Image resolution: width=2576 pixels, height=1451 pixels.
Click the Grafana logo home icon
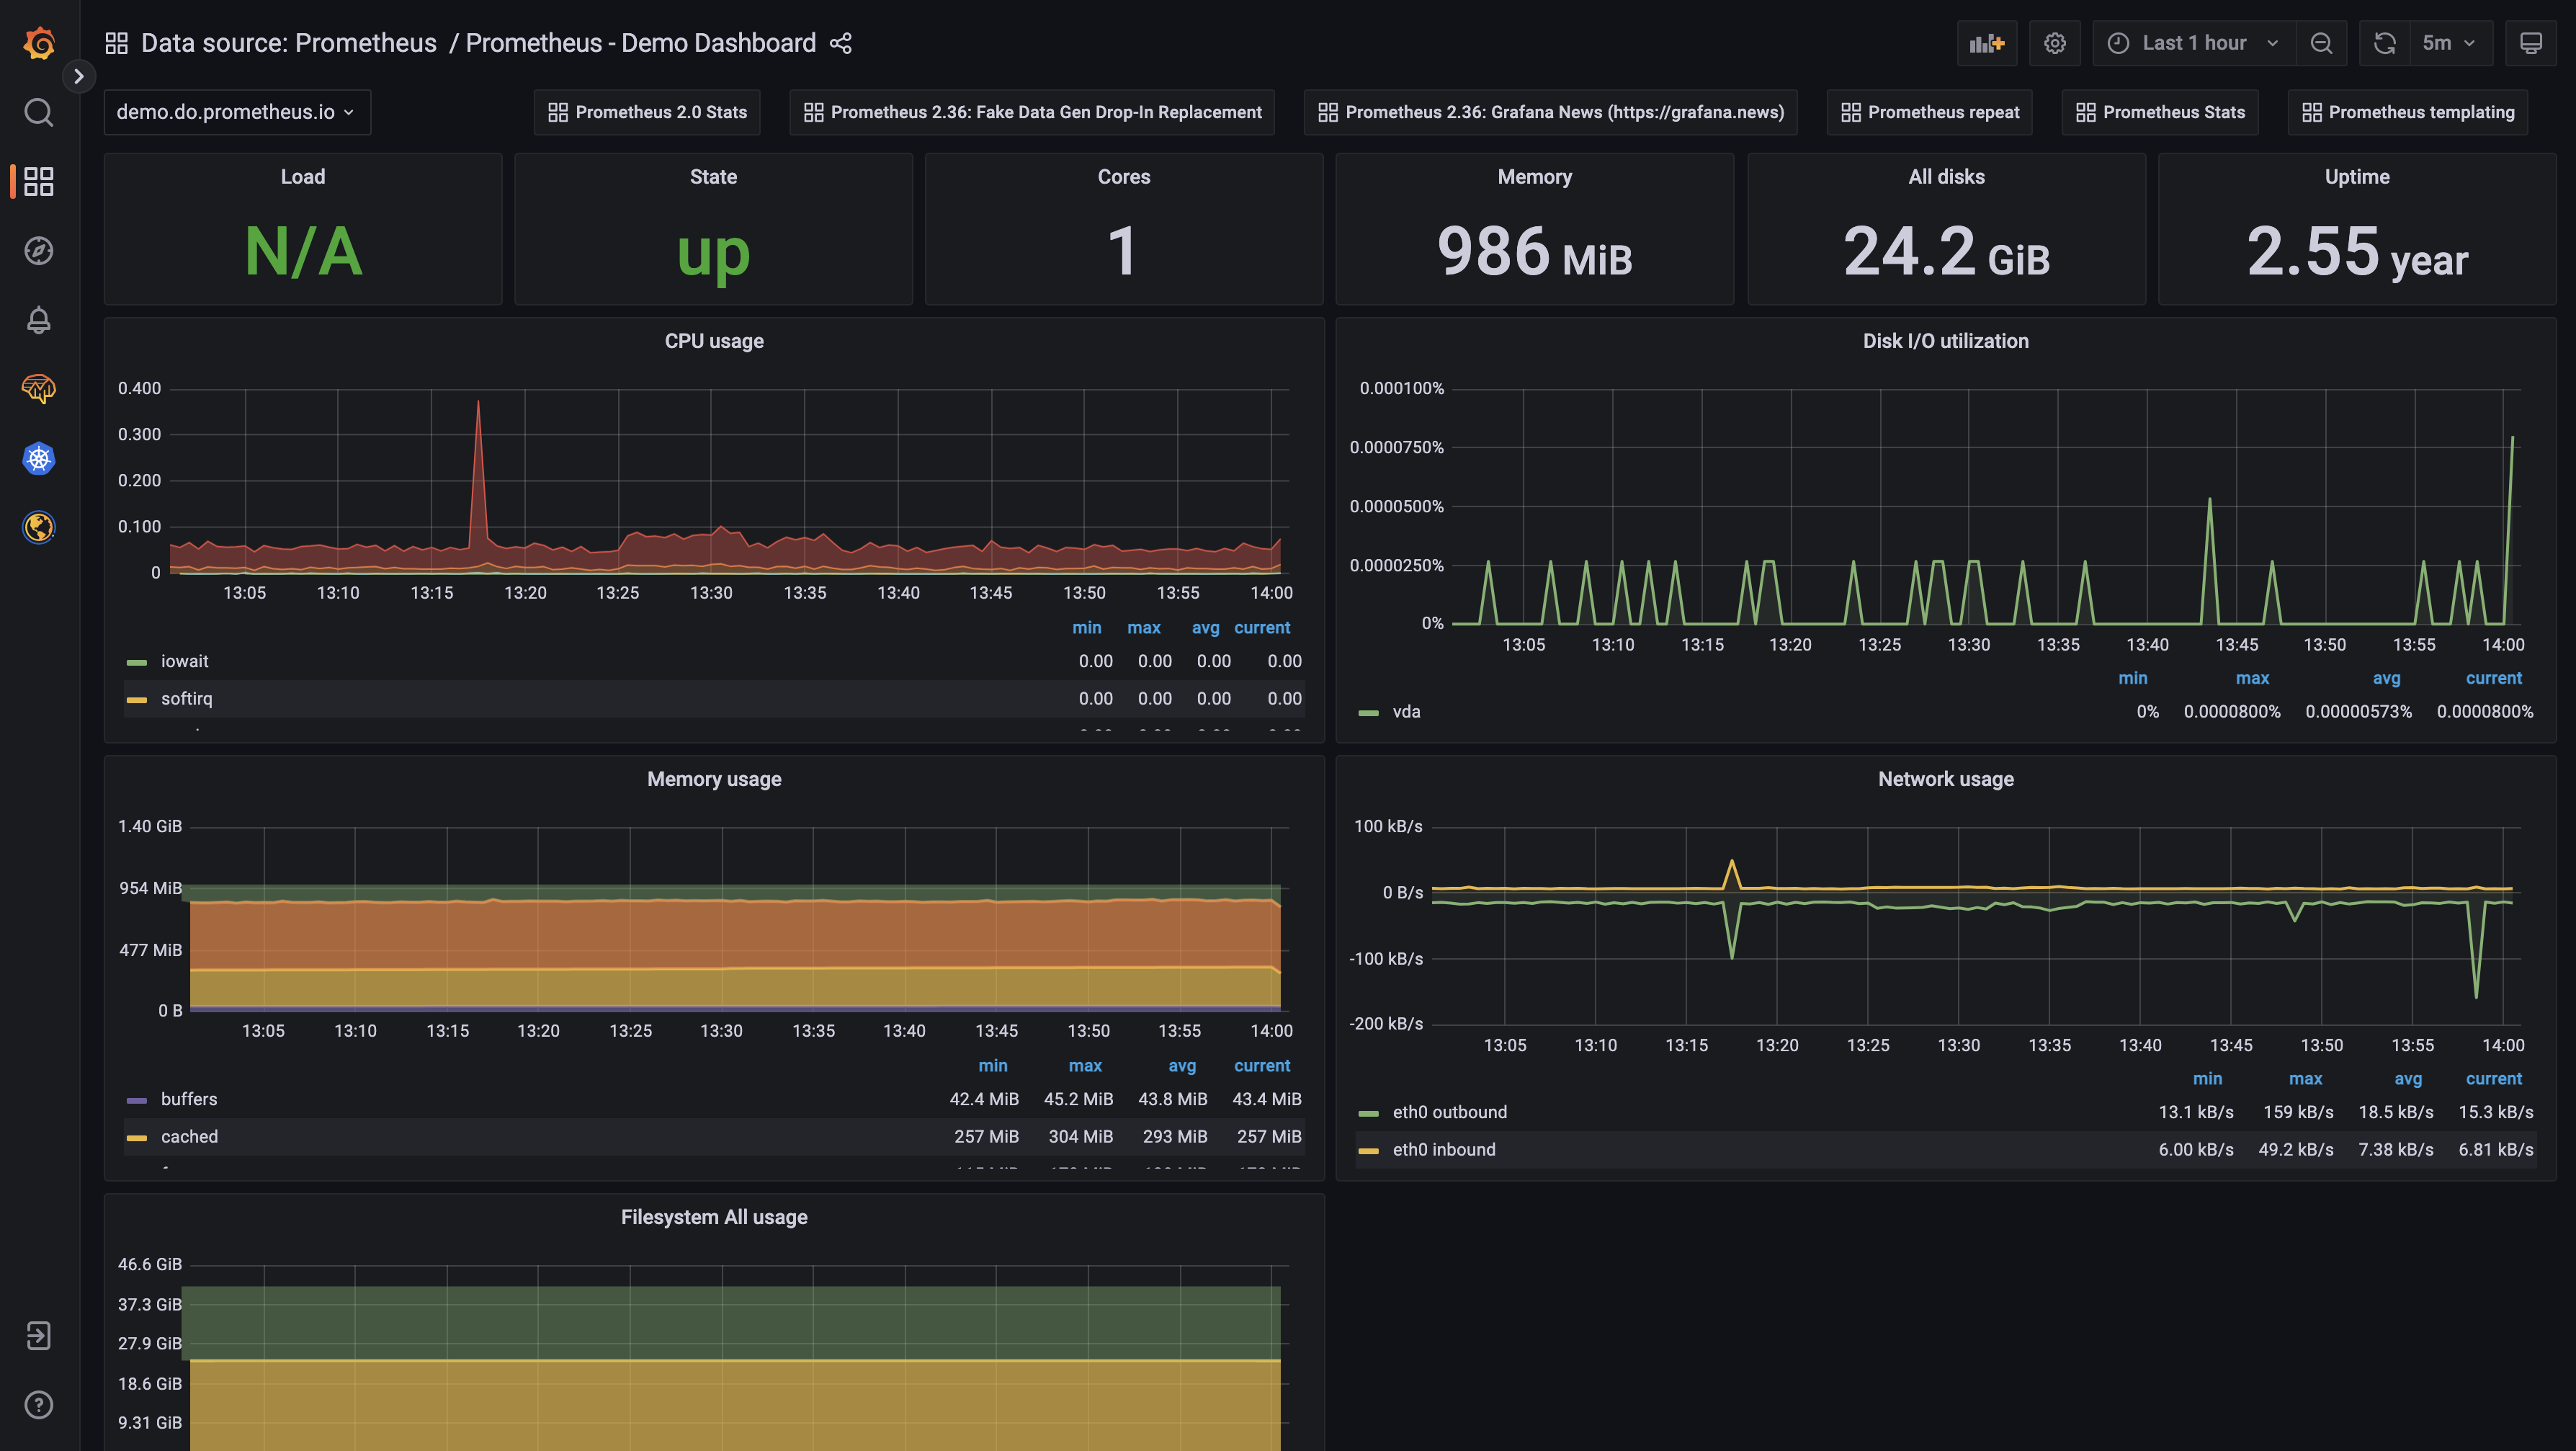tap(38, 43)
